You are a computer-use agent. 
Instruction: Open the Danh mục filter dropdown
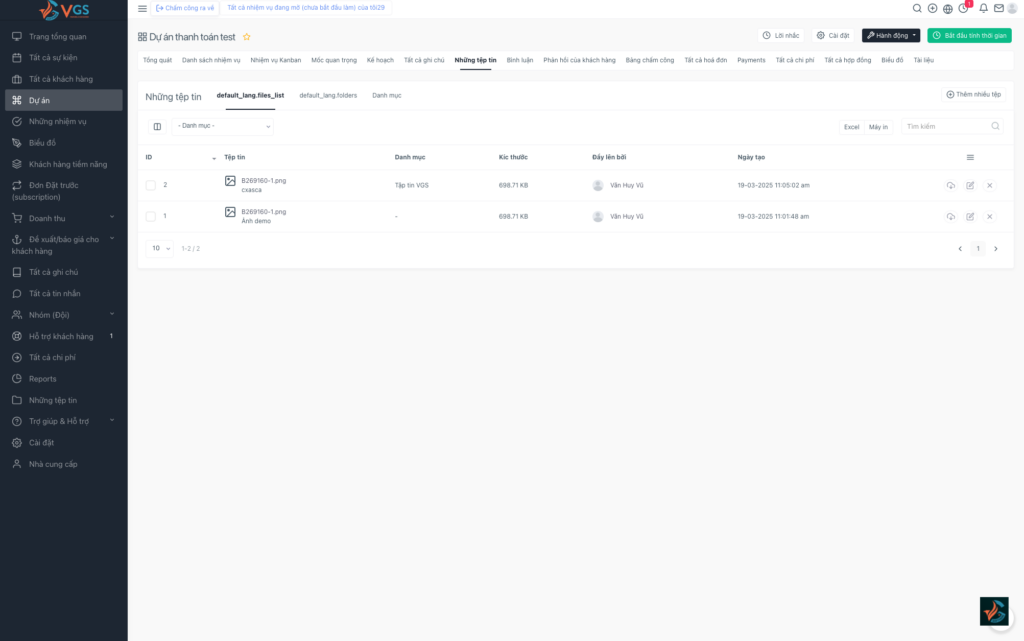223,126
